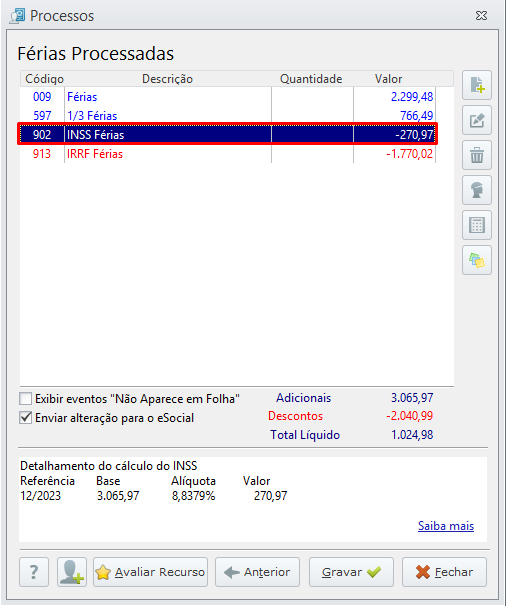The width and height of the screenshot is (506, 606).
Task: Select the 913 IRRF Férias row
Action: pos(228,154)
